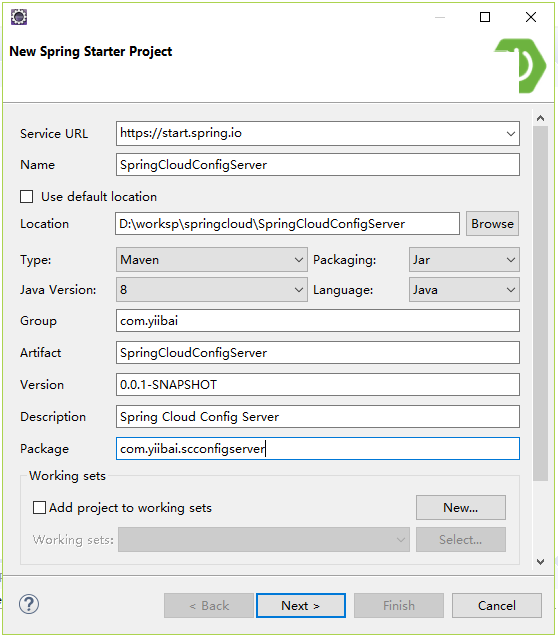Click the scrollbar down arrow

(x=540, y=562)
